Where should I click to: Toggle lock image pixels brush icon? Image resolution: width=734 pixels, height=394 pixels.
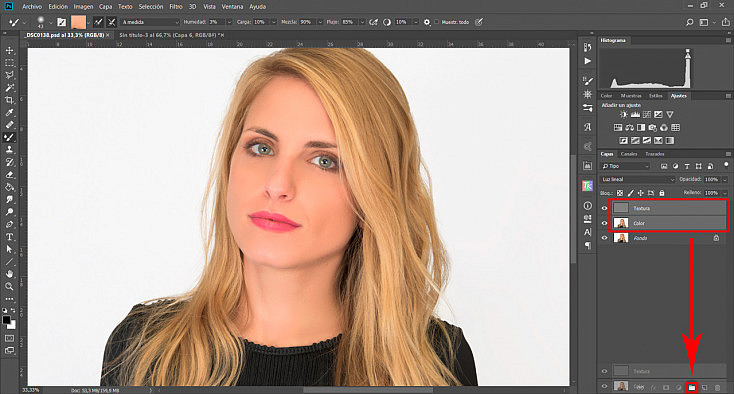coord(631,193)
